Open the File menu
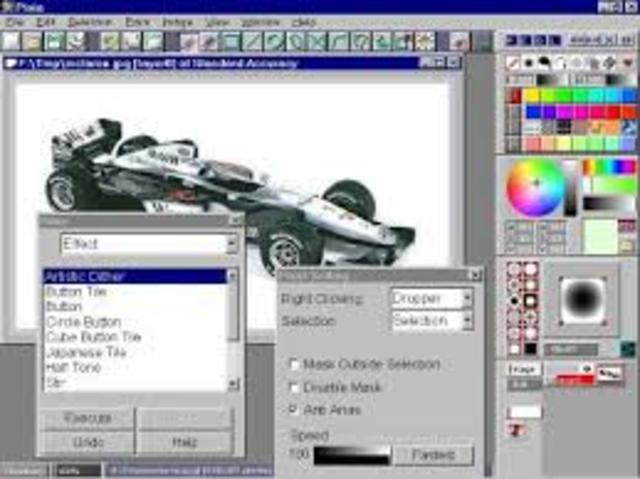640x479 pixels. coord(15,22)
